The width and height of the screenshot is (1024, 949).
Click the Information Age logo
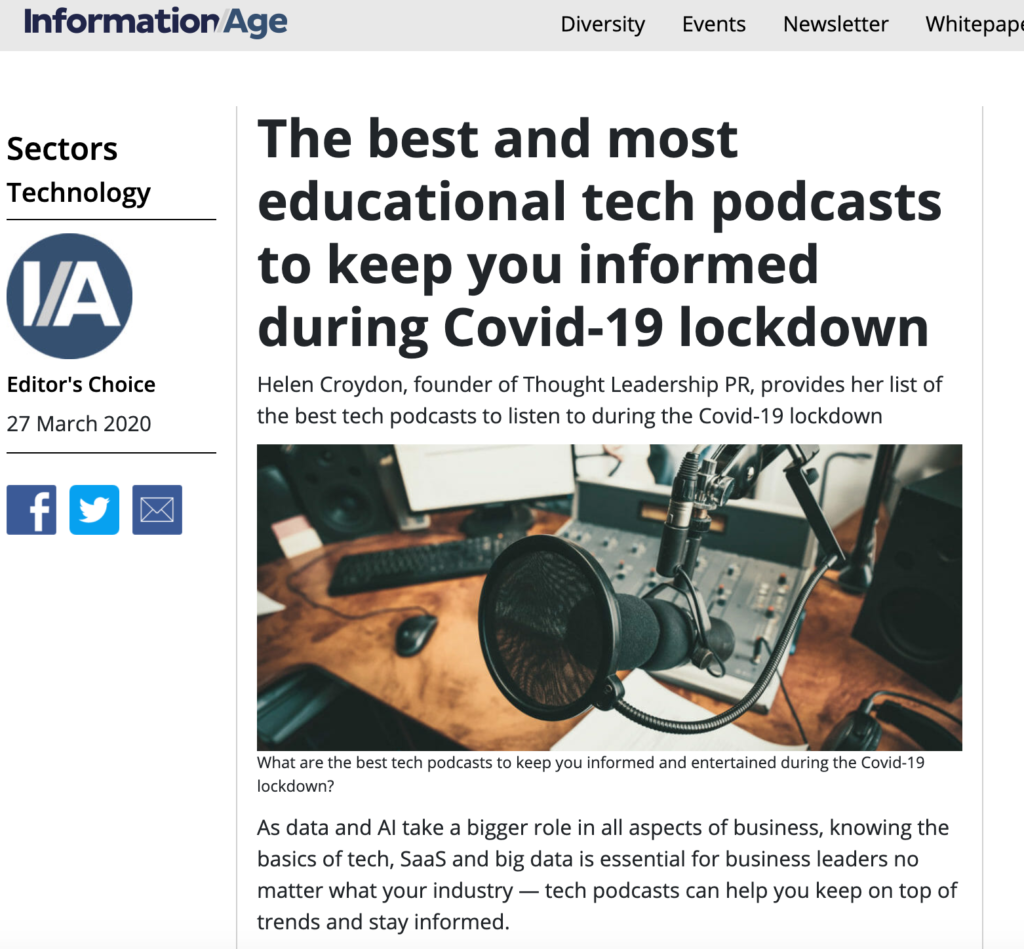tap(155, 22)
